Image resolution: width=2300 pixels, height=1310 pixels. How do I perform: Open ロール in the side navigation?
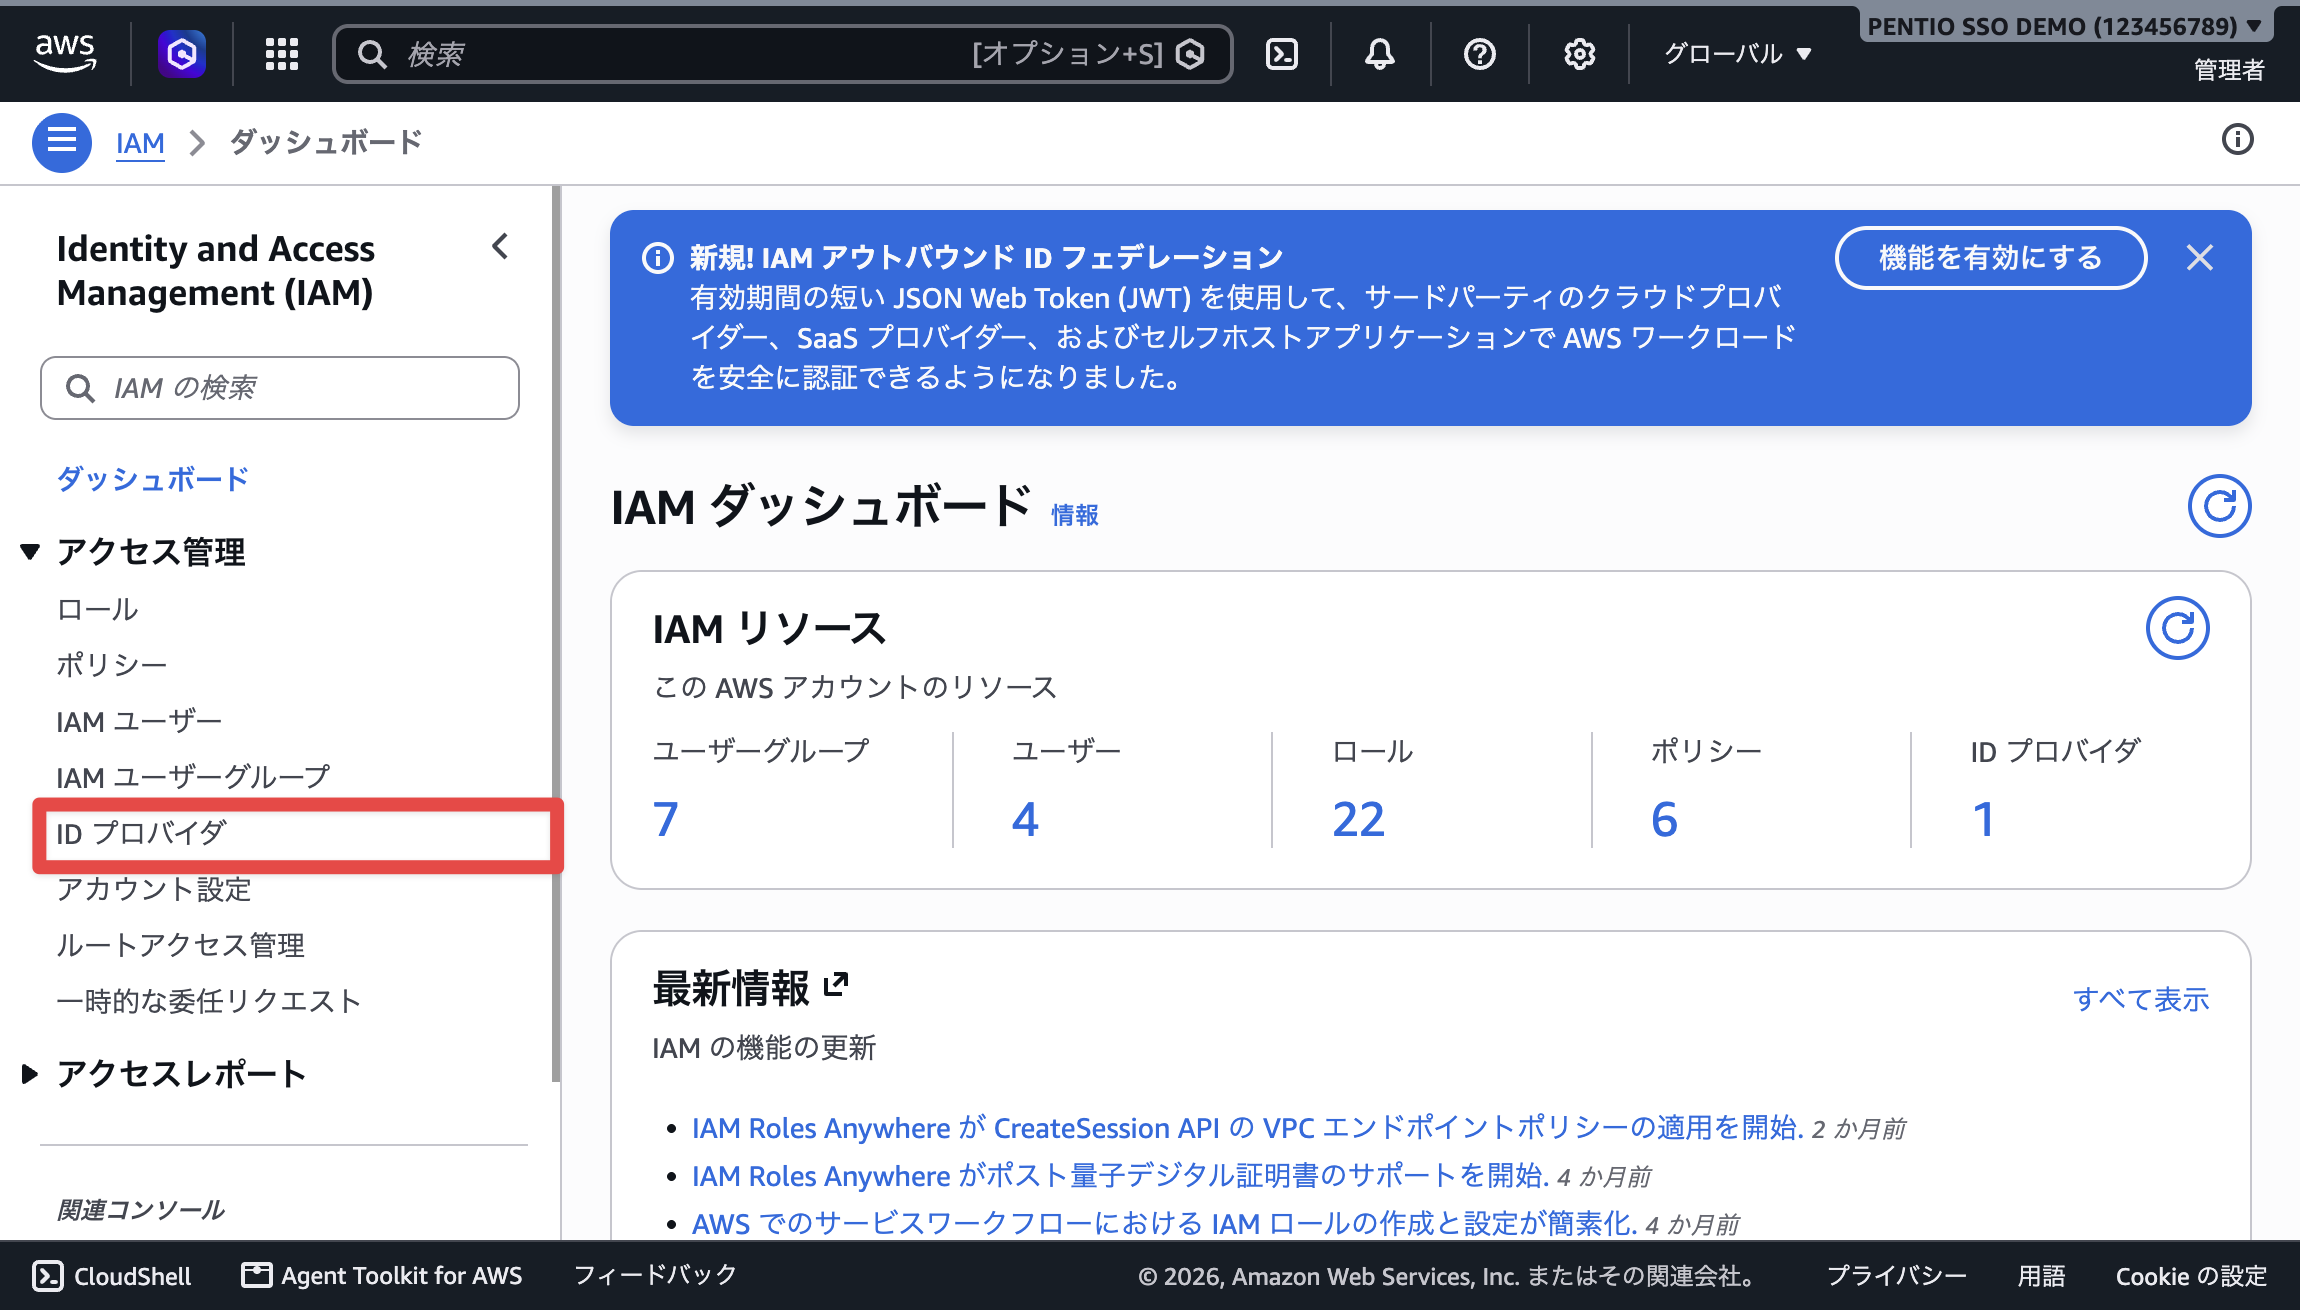[97, 609]
